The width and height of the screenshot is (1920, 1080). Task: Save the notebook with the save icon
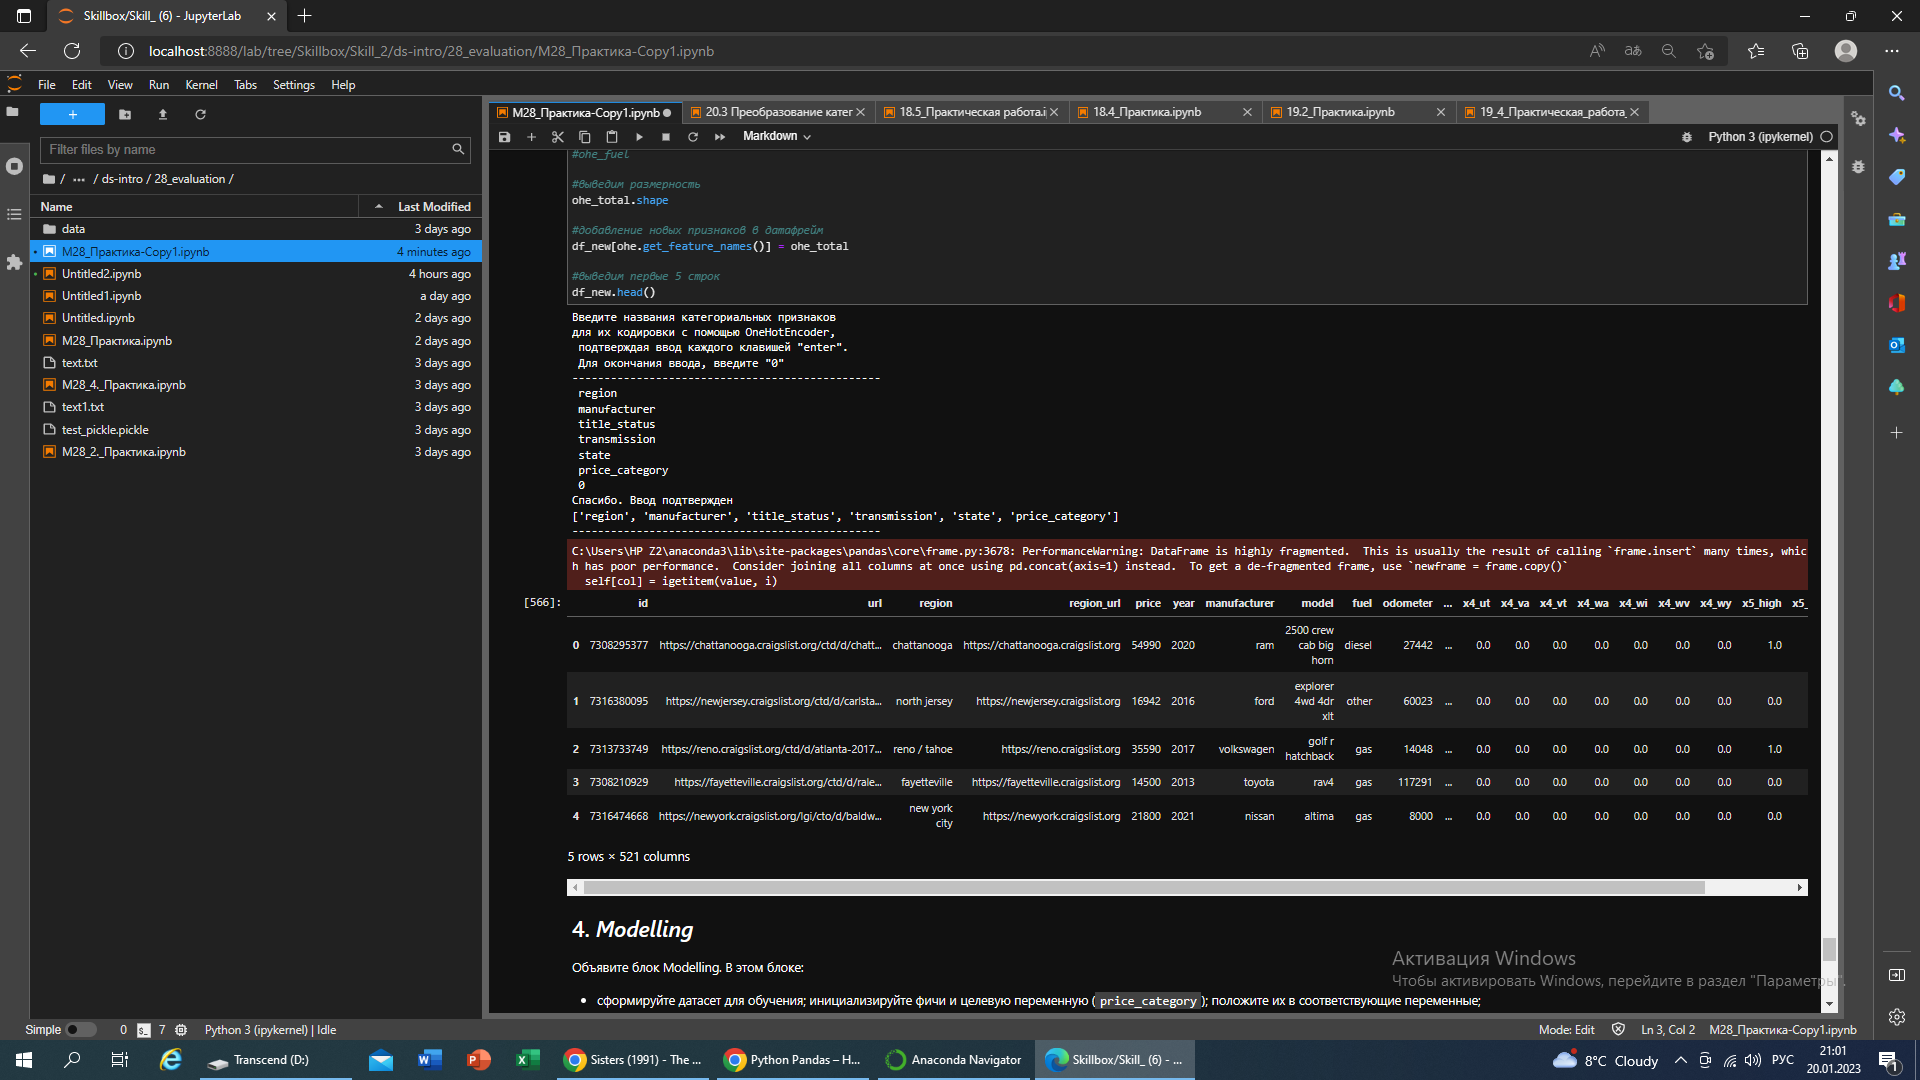click(x=504, y=137)
